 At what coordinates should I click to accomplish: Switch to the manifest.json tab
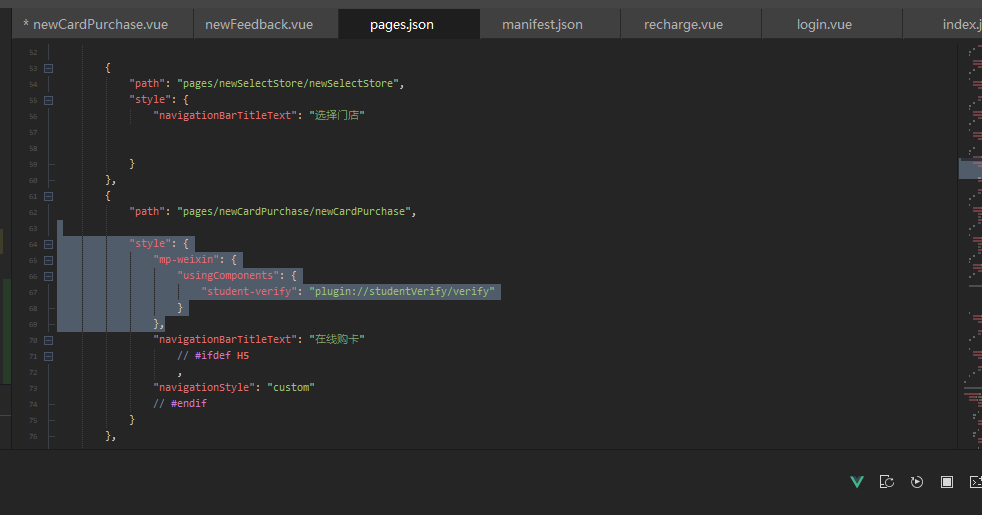[542, 24]
